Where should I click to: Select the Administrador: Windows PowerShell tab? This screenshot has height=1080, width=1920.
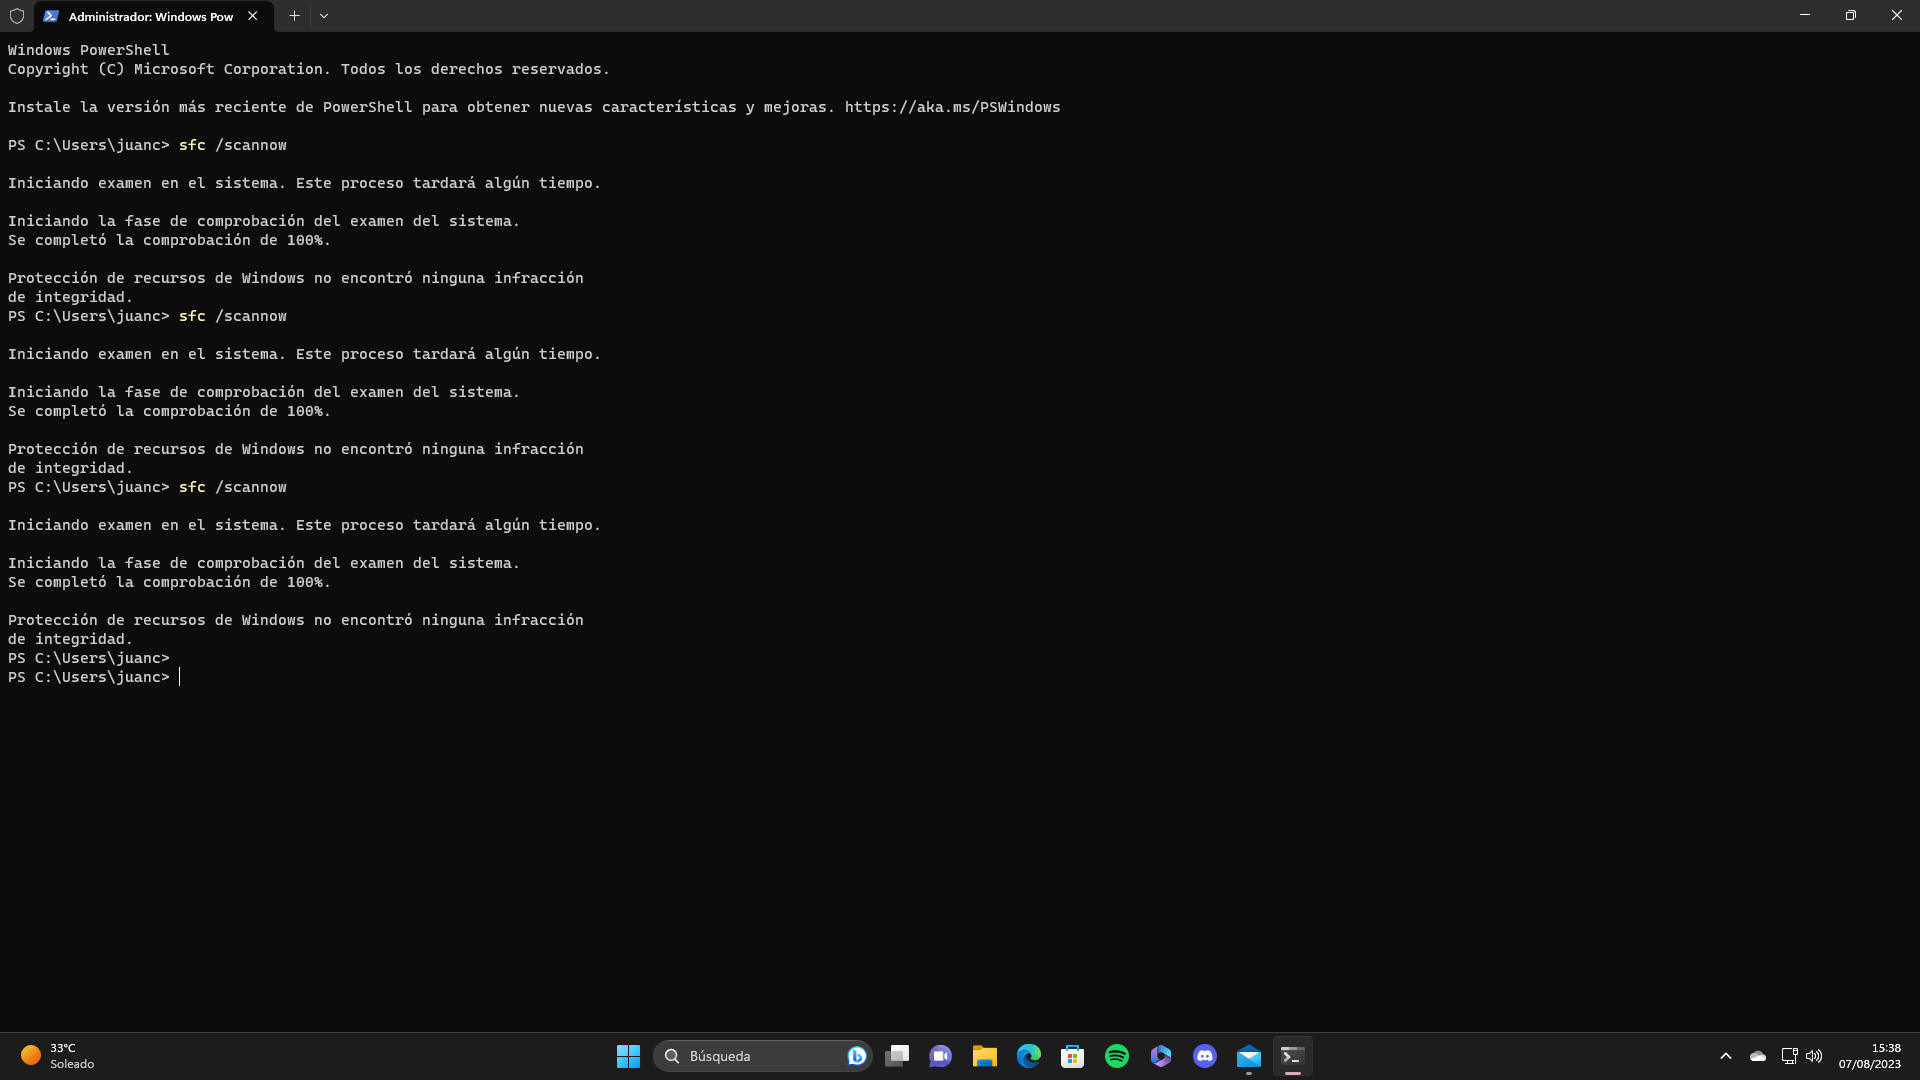[x=150, y=16]
